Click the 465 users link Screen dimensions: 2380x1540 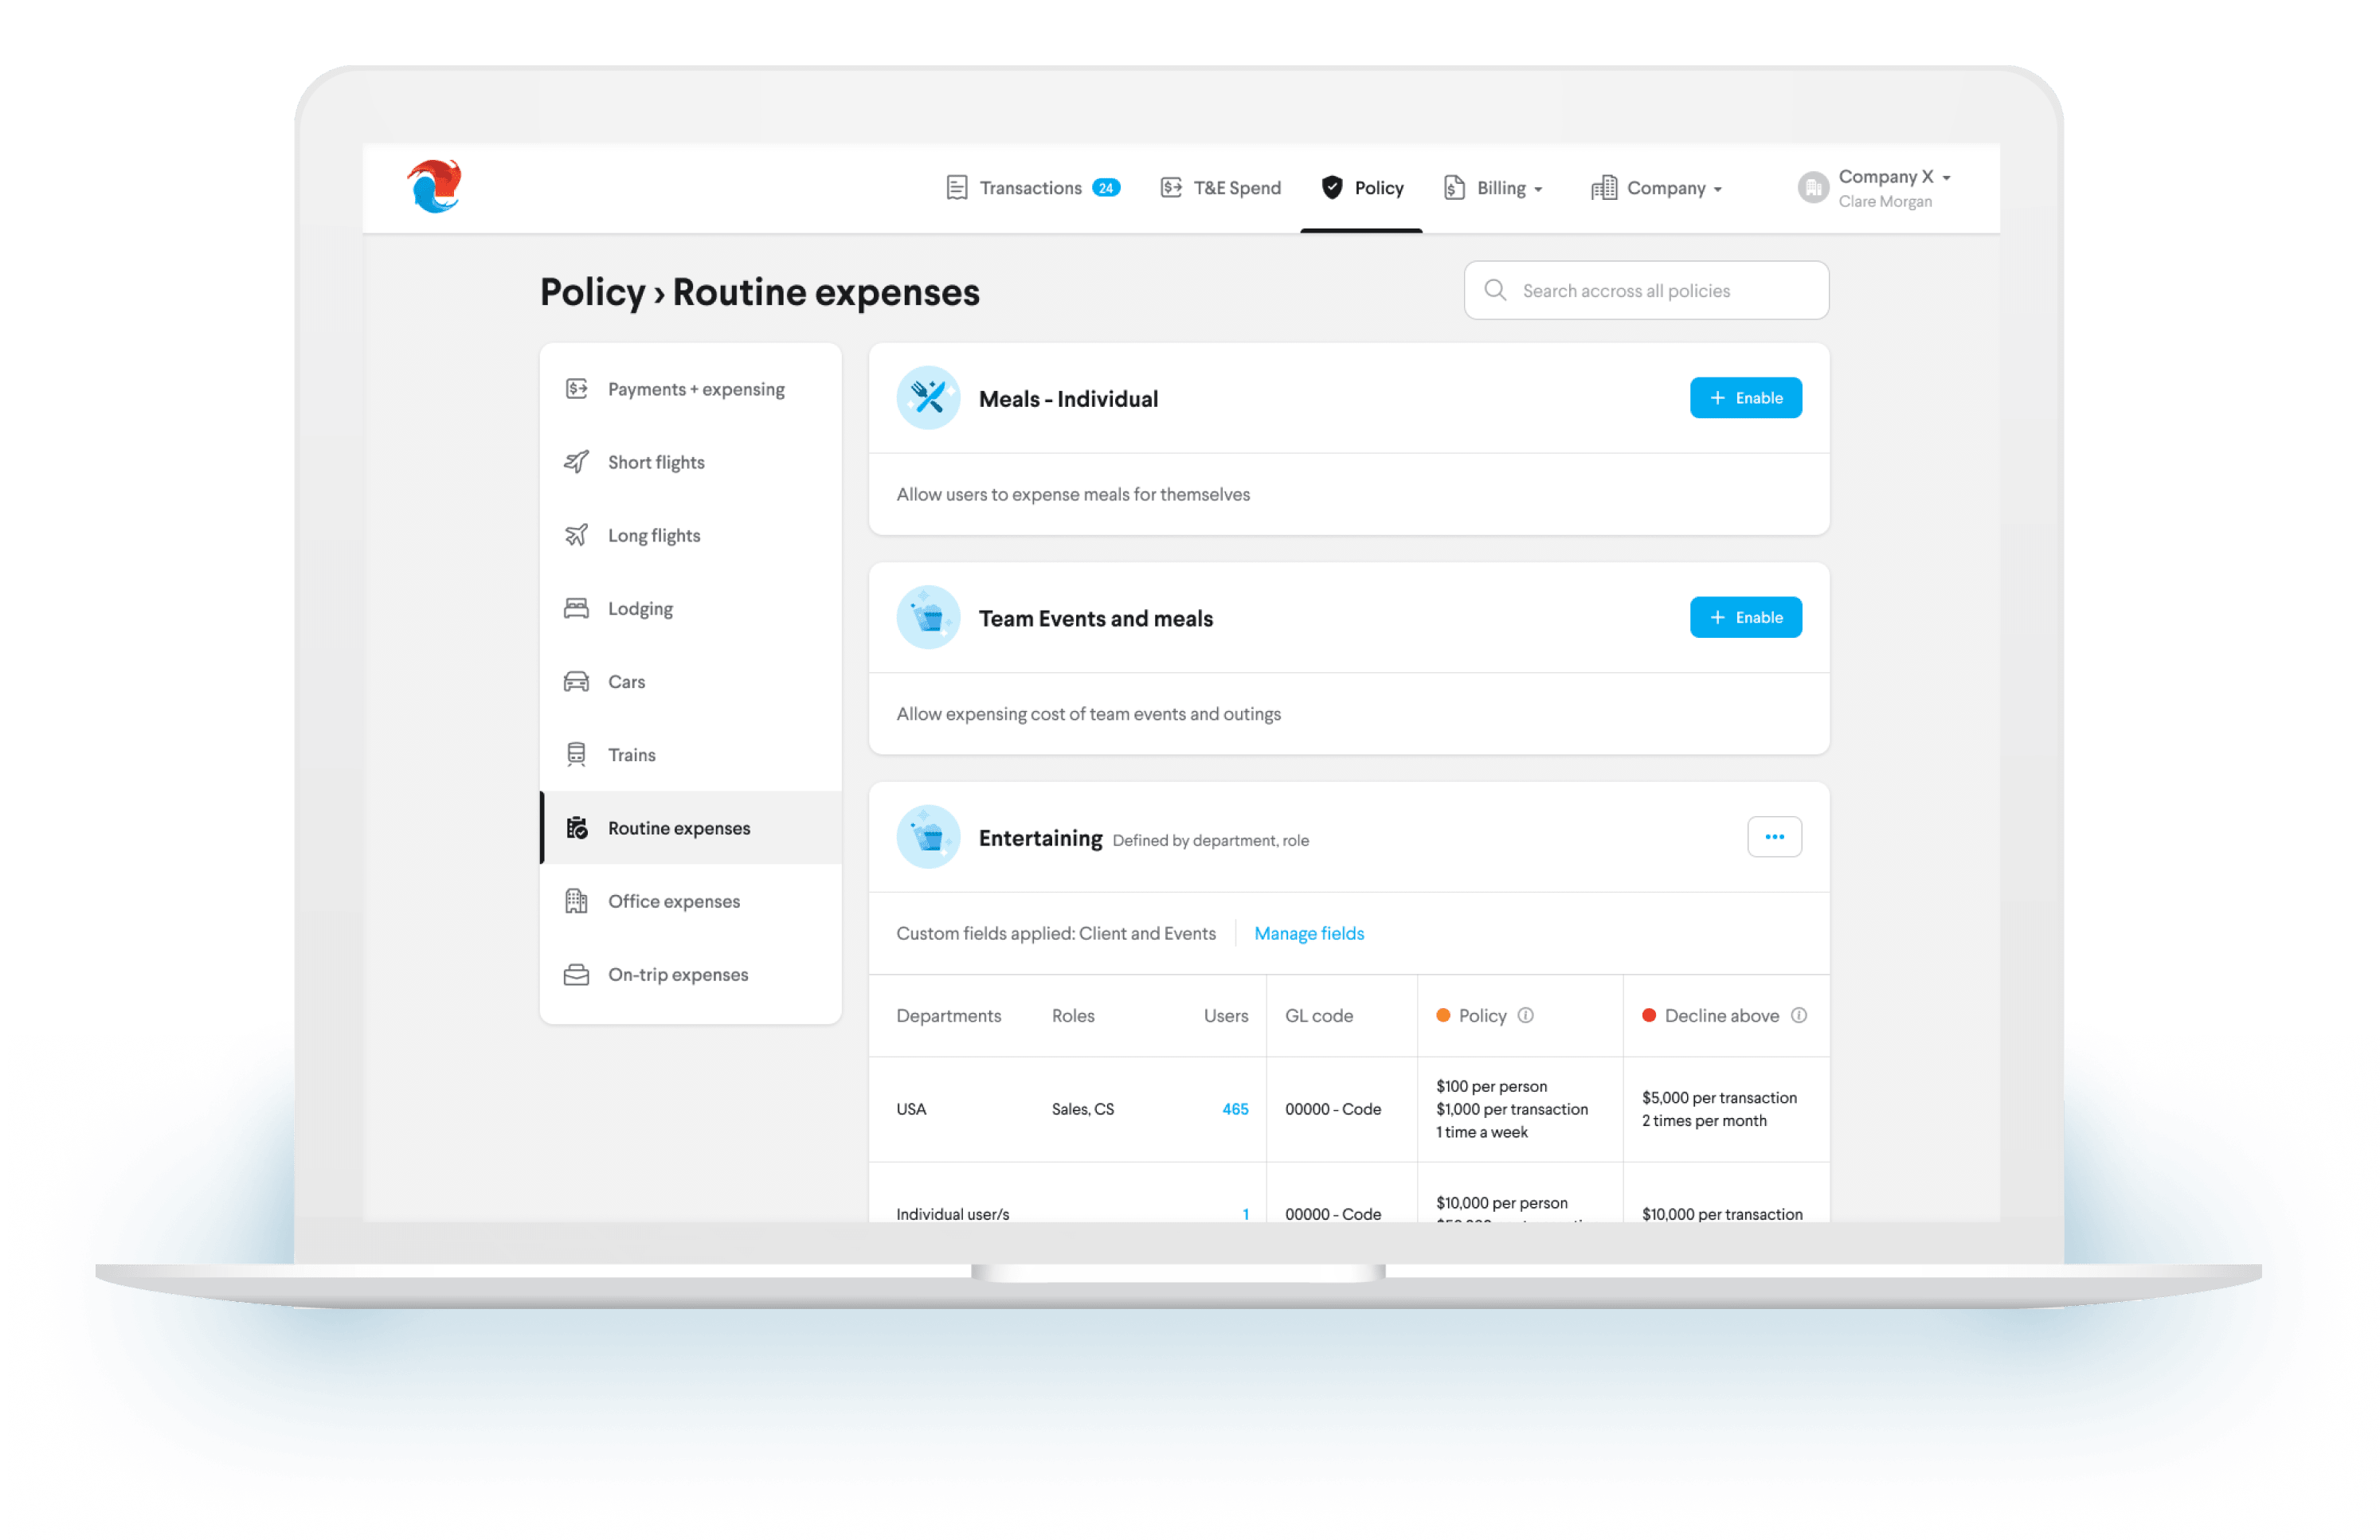pyautogui.click(x=1235, y=1109)
